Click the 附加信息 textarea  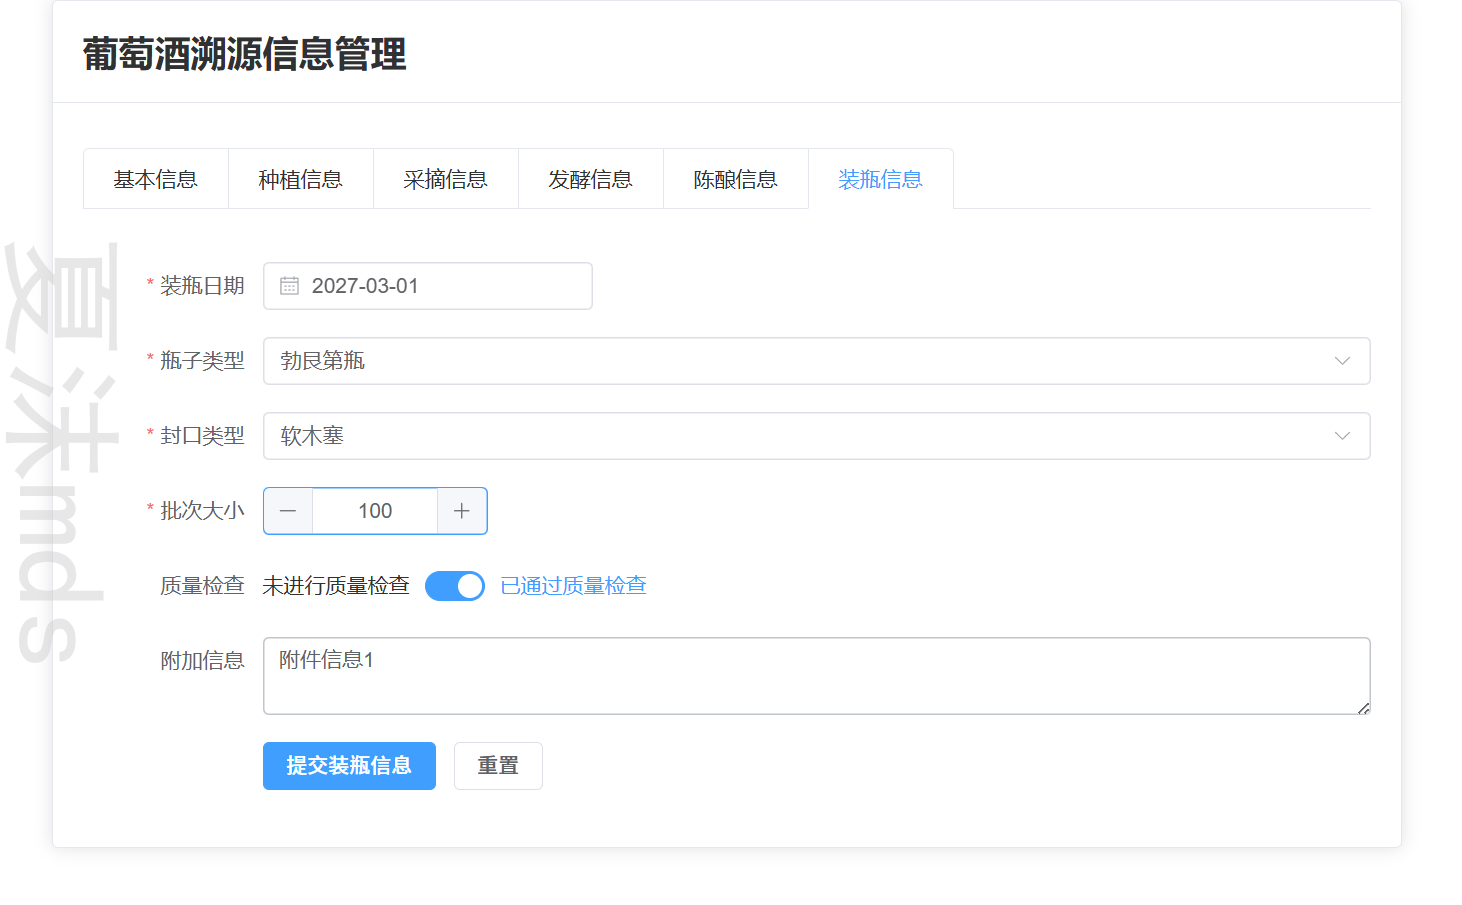coord(816,676)
